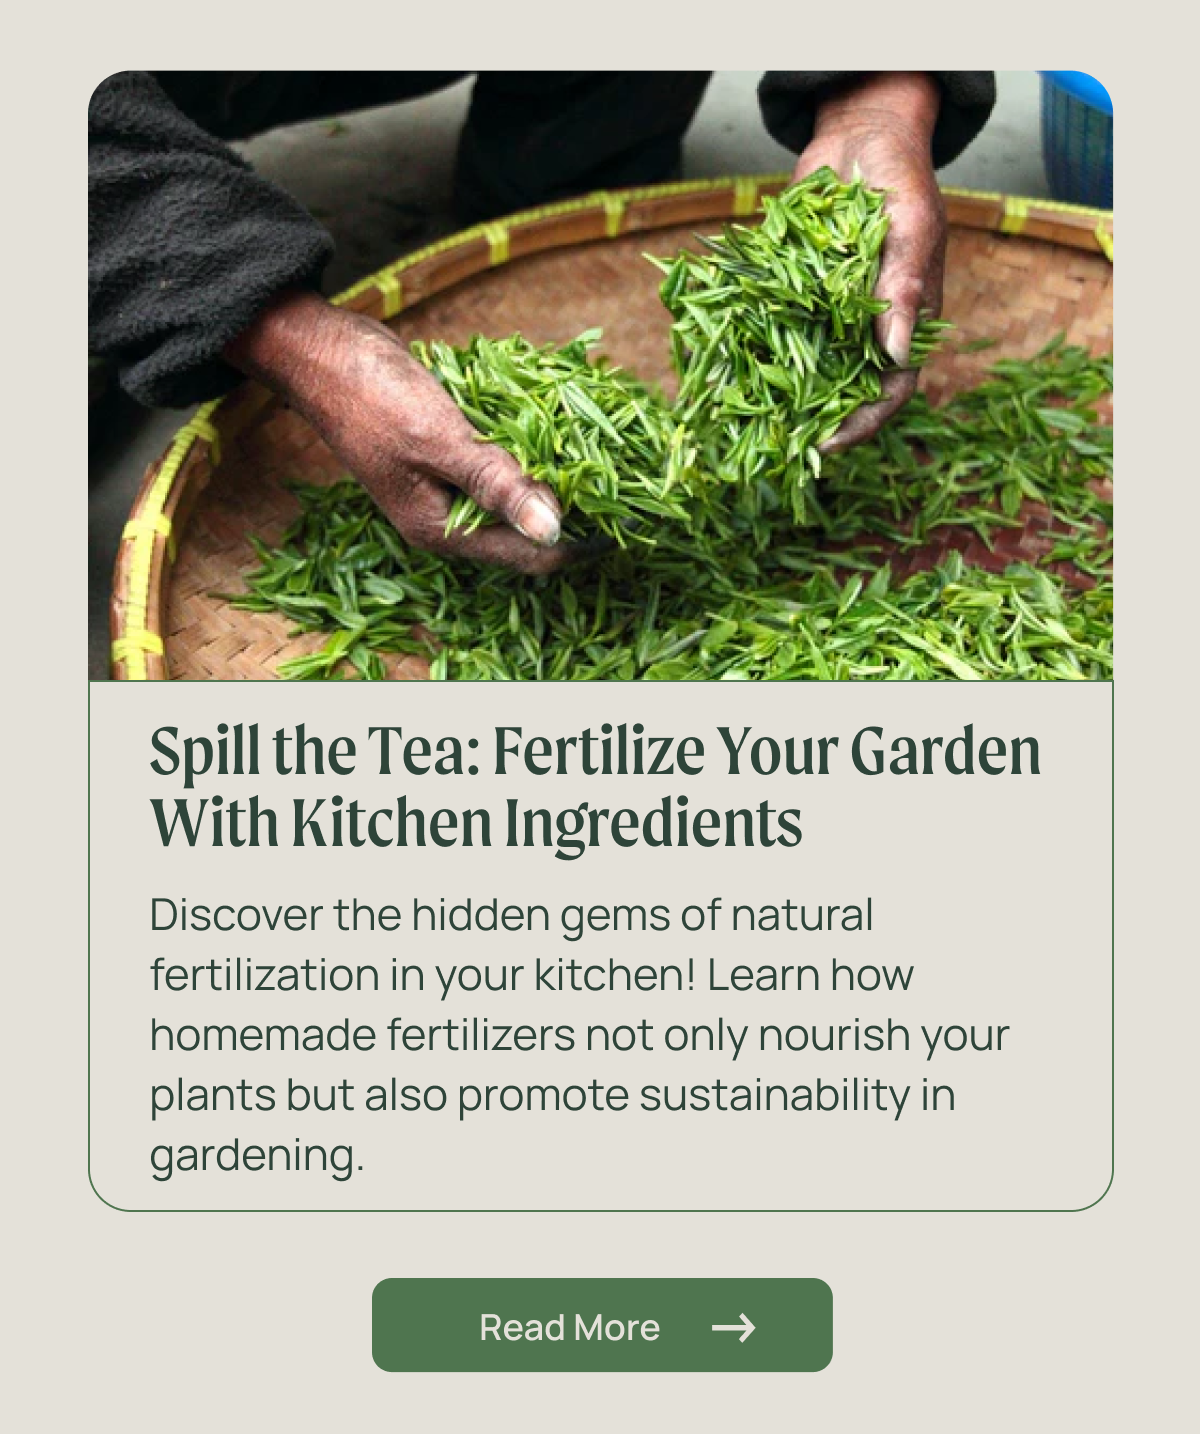
Task: Click the "Read More" text label
Action: point(569,1327)
